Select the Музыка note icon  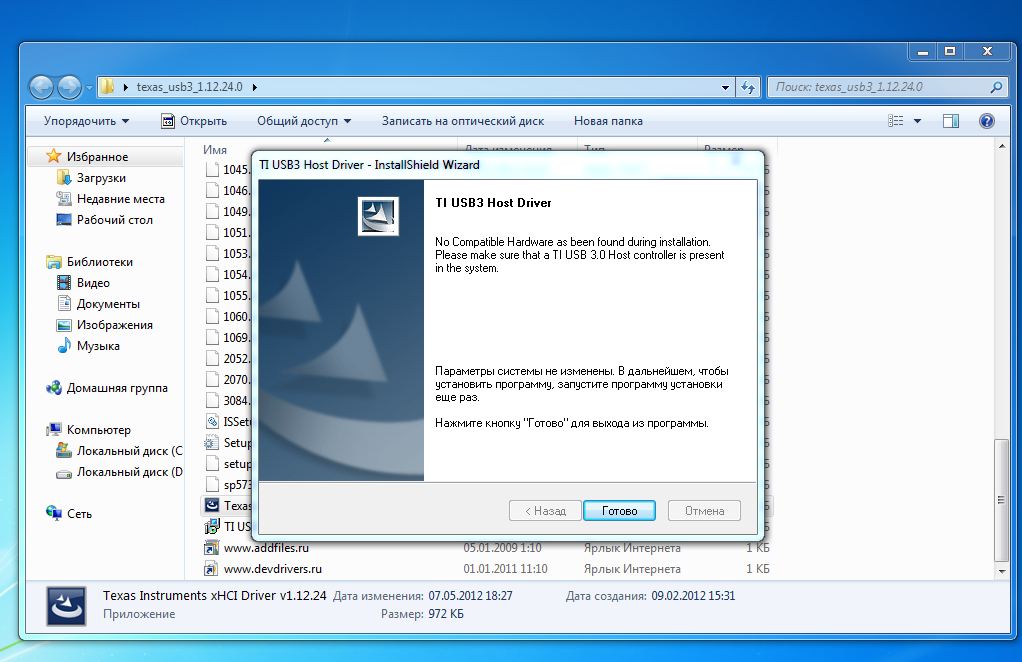click(x=64, y=345)
